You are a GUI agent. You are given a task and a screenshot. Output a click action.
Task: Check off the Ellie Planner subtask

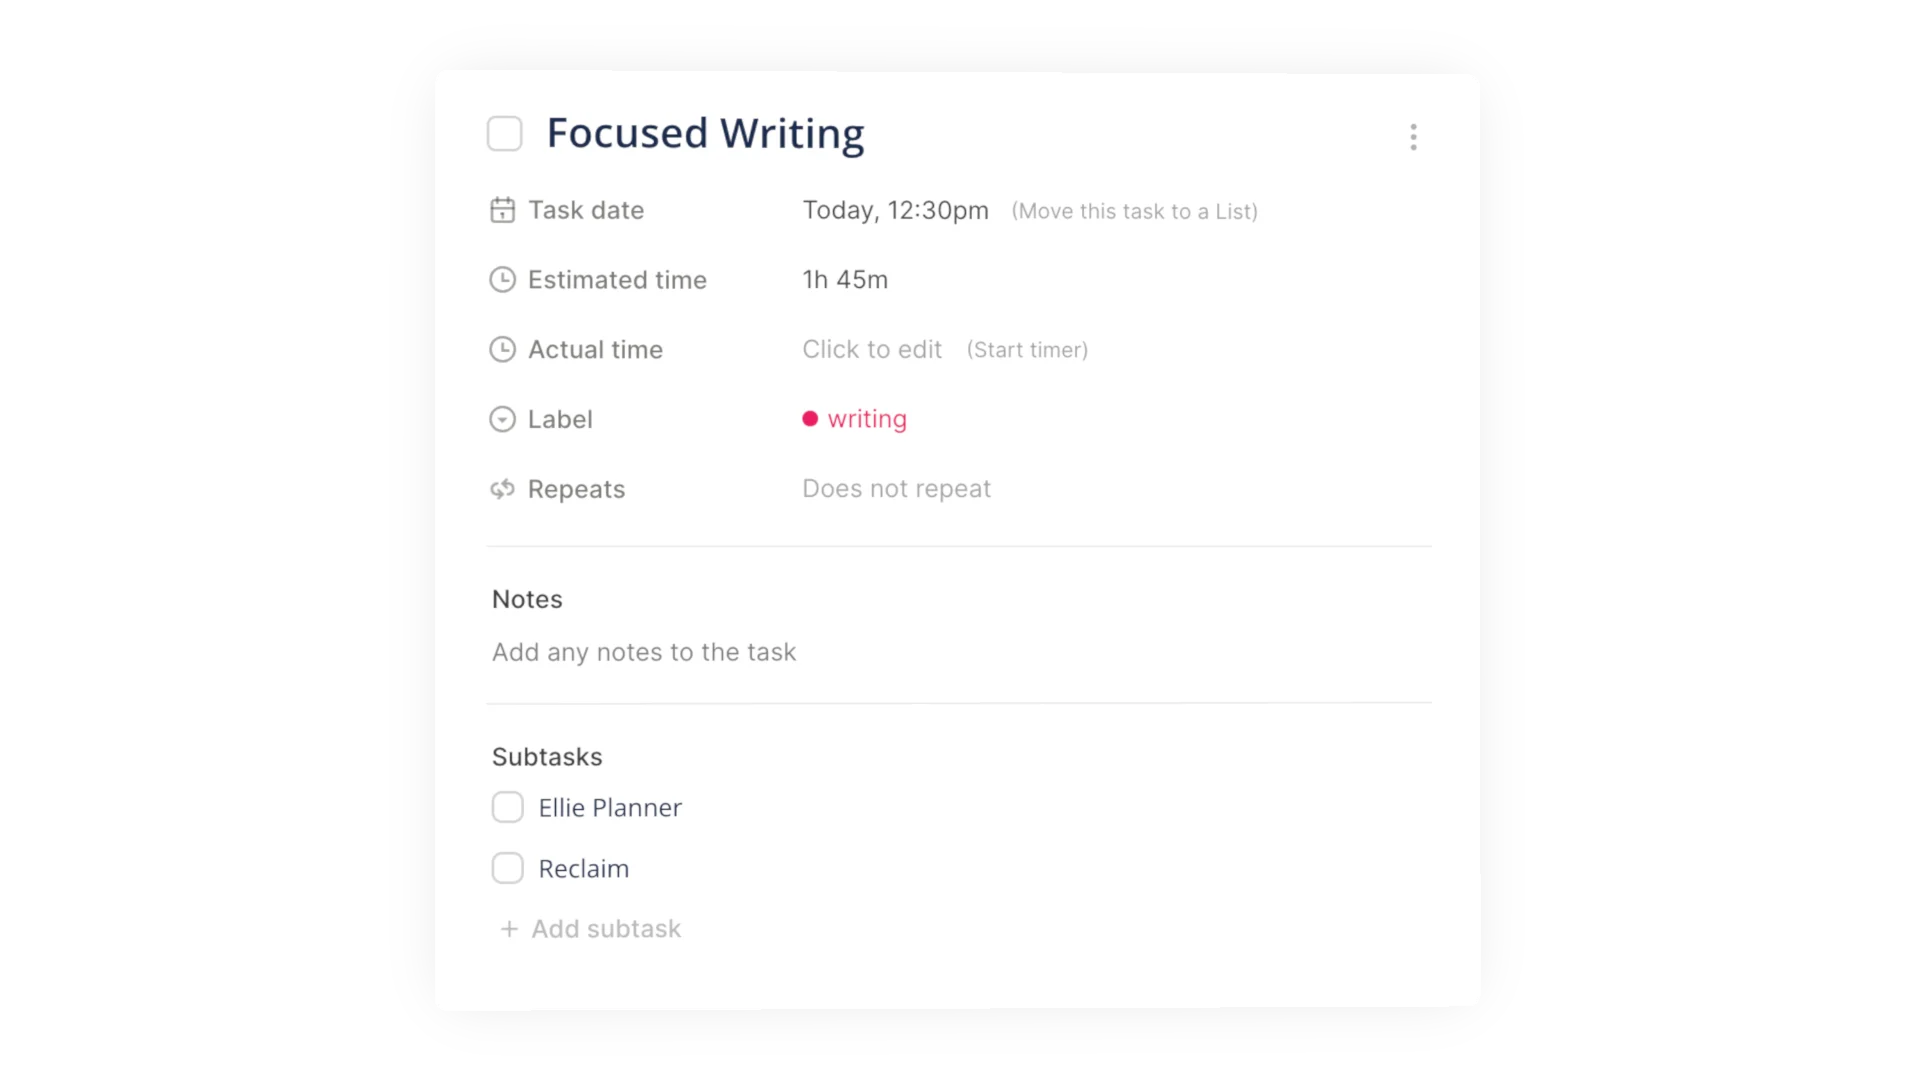pyautogui.click(x=508, y=807)
